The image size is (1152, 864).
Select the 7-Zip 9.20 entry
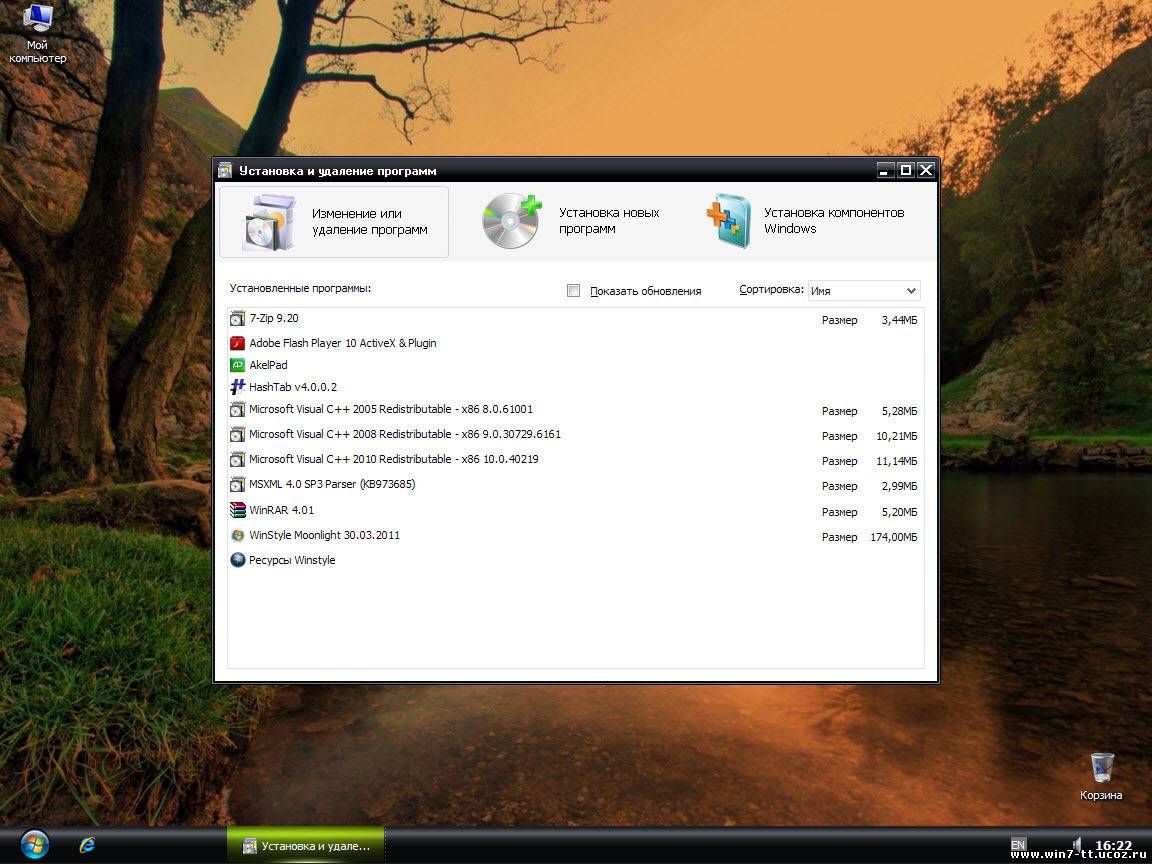pos(575,319)
